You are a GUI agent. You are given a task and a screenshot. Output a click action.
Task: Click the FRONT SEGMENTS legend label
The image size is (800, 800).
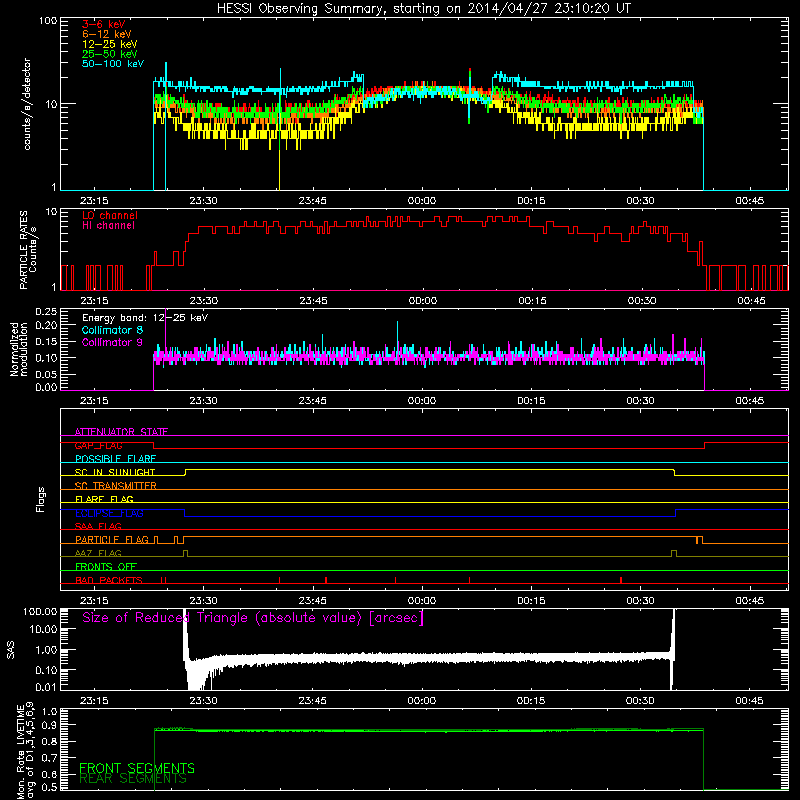click(x=137, y=768)
